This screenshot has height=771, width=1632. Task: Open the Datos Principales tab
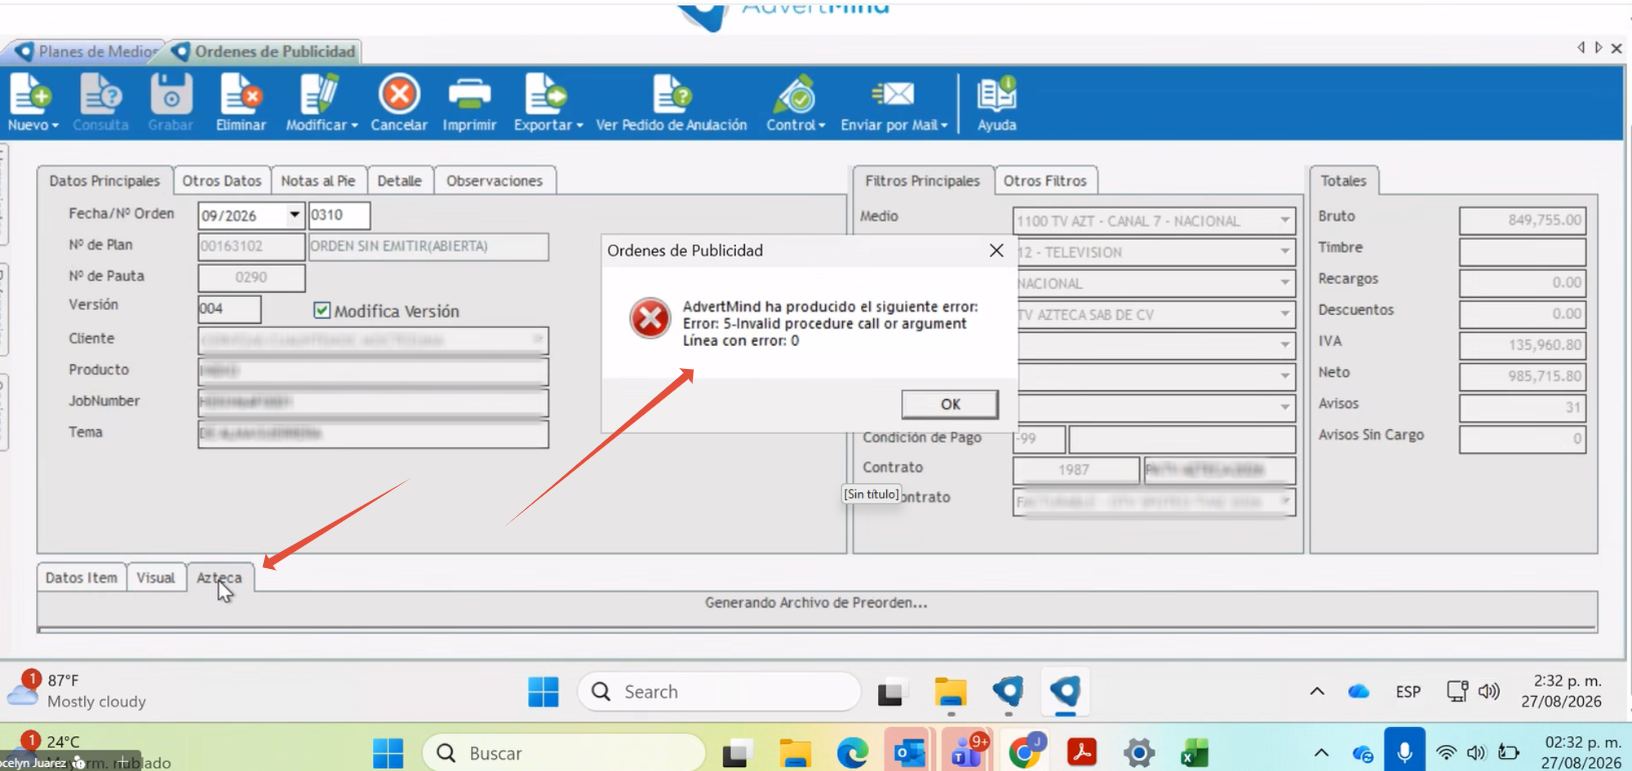[x=104, y=181]
